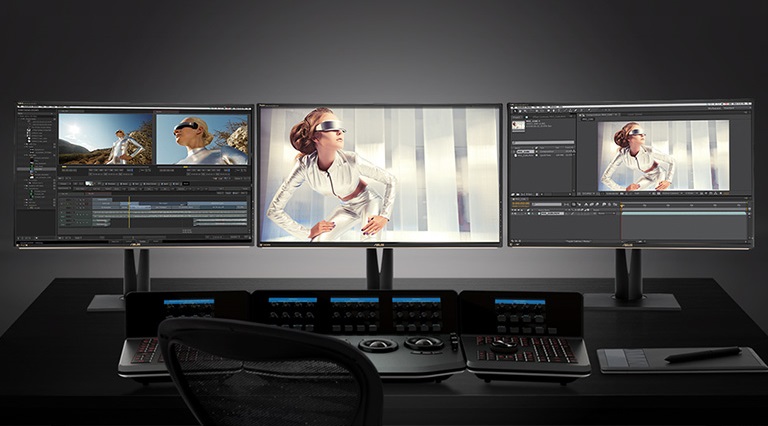Click the composition viewer image on the right monitor

click(664, 155)
